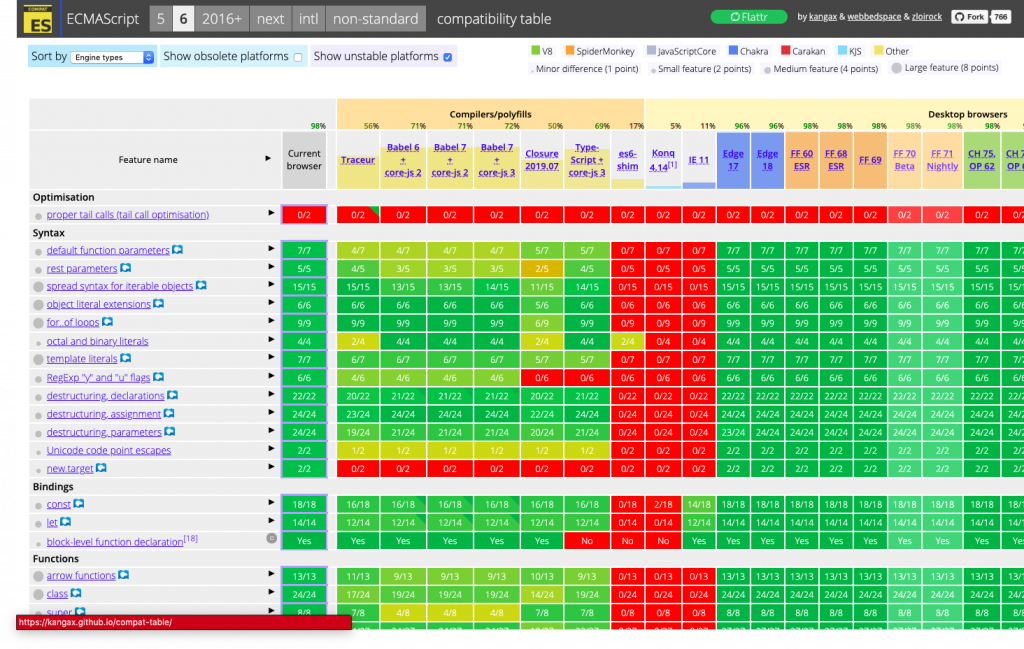
Task: Open flag icon beside RegExp y and u flags
Action: tap(159, 377)
